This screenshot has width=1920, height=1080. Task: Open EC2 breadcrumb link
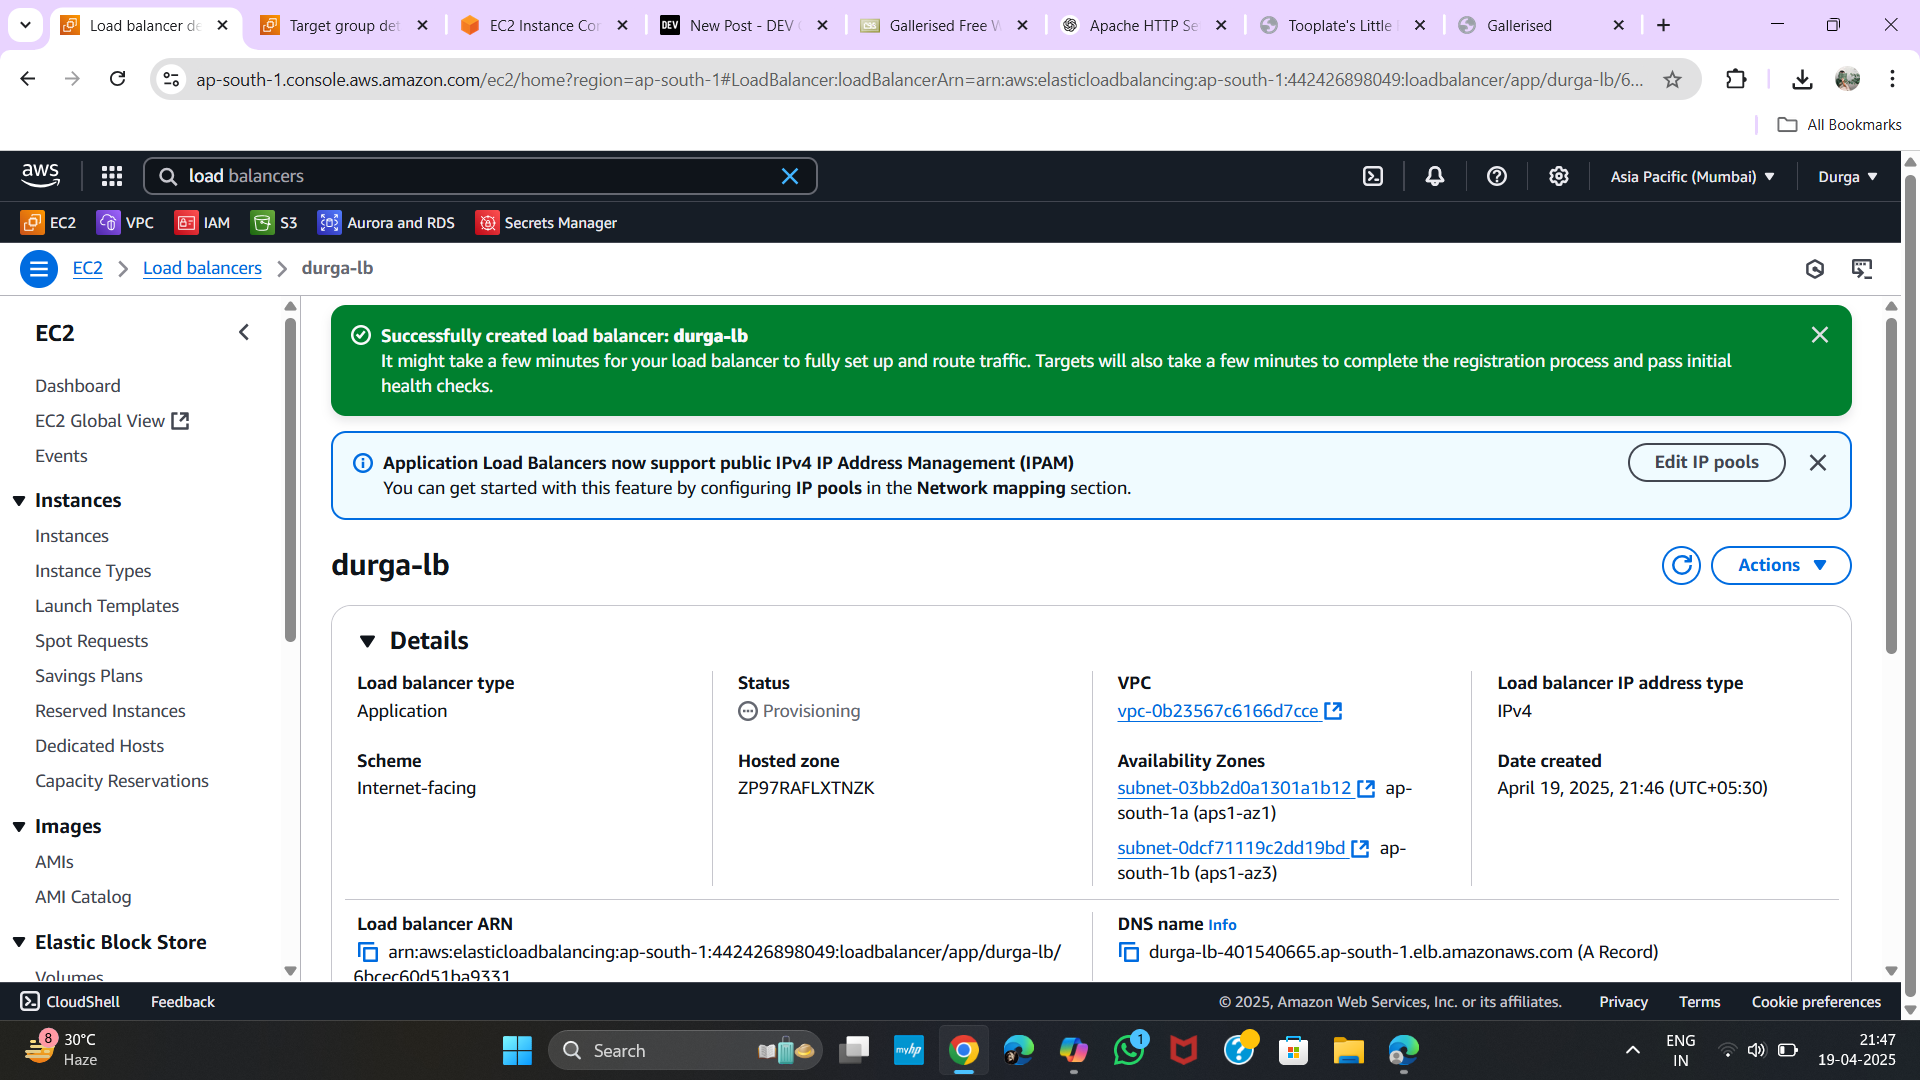tap(87, 268)
